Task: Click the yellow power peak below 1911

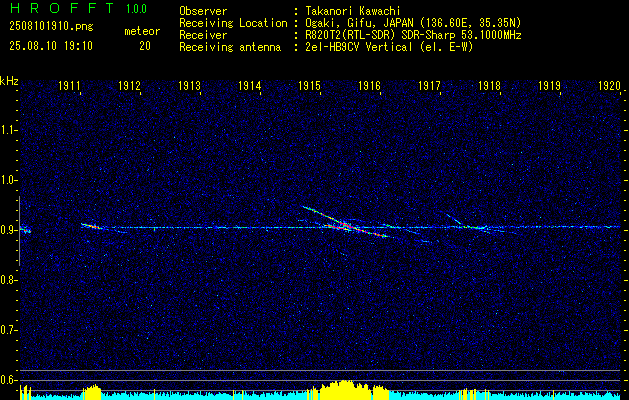Action: coord(92,392)
